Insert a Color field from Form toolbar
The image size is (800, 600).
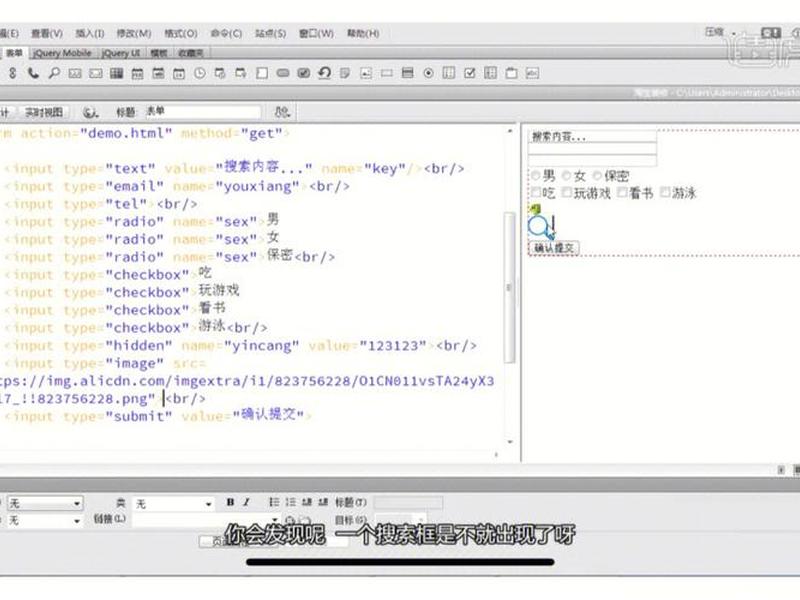(117, 73)
